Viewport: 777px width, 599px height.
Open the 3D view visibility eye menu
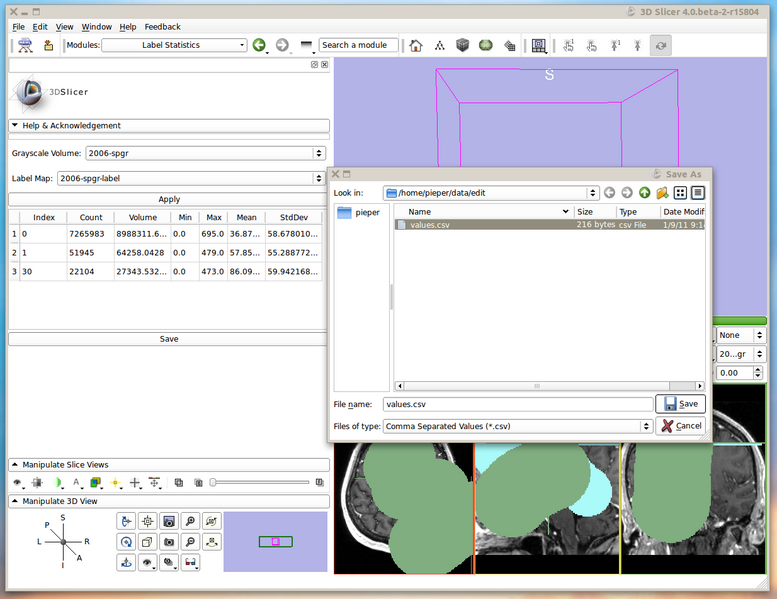tap(148, 563)
